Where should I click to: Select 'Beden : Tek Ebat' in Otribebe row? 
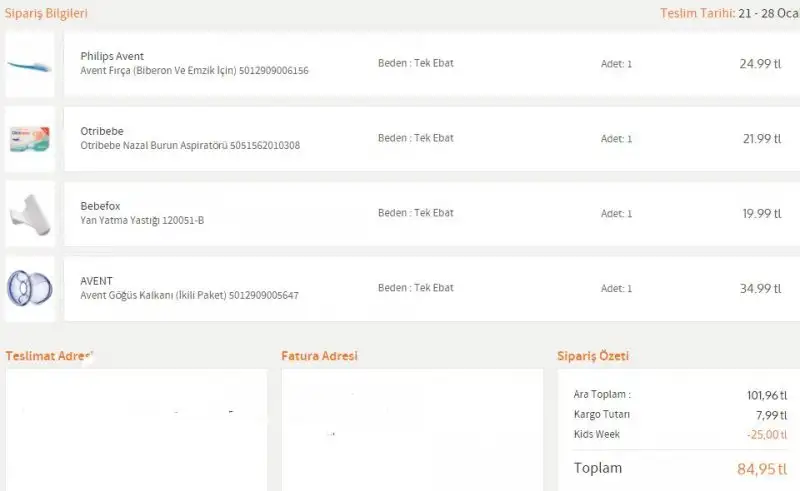[x=415, y=138]
